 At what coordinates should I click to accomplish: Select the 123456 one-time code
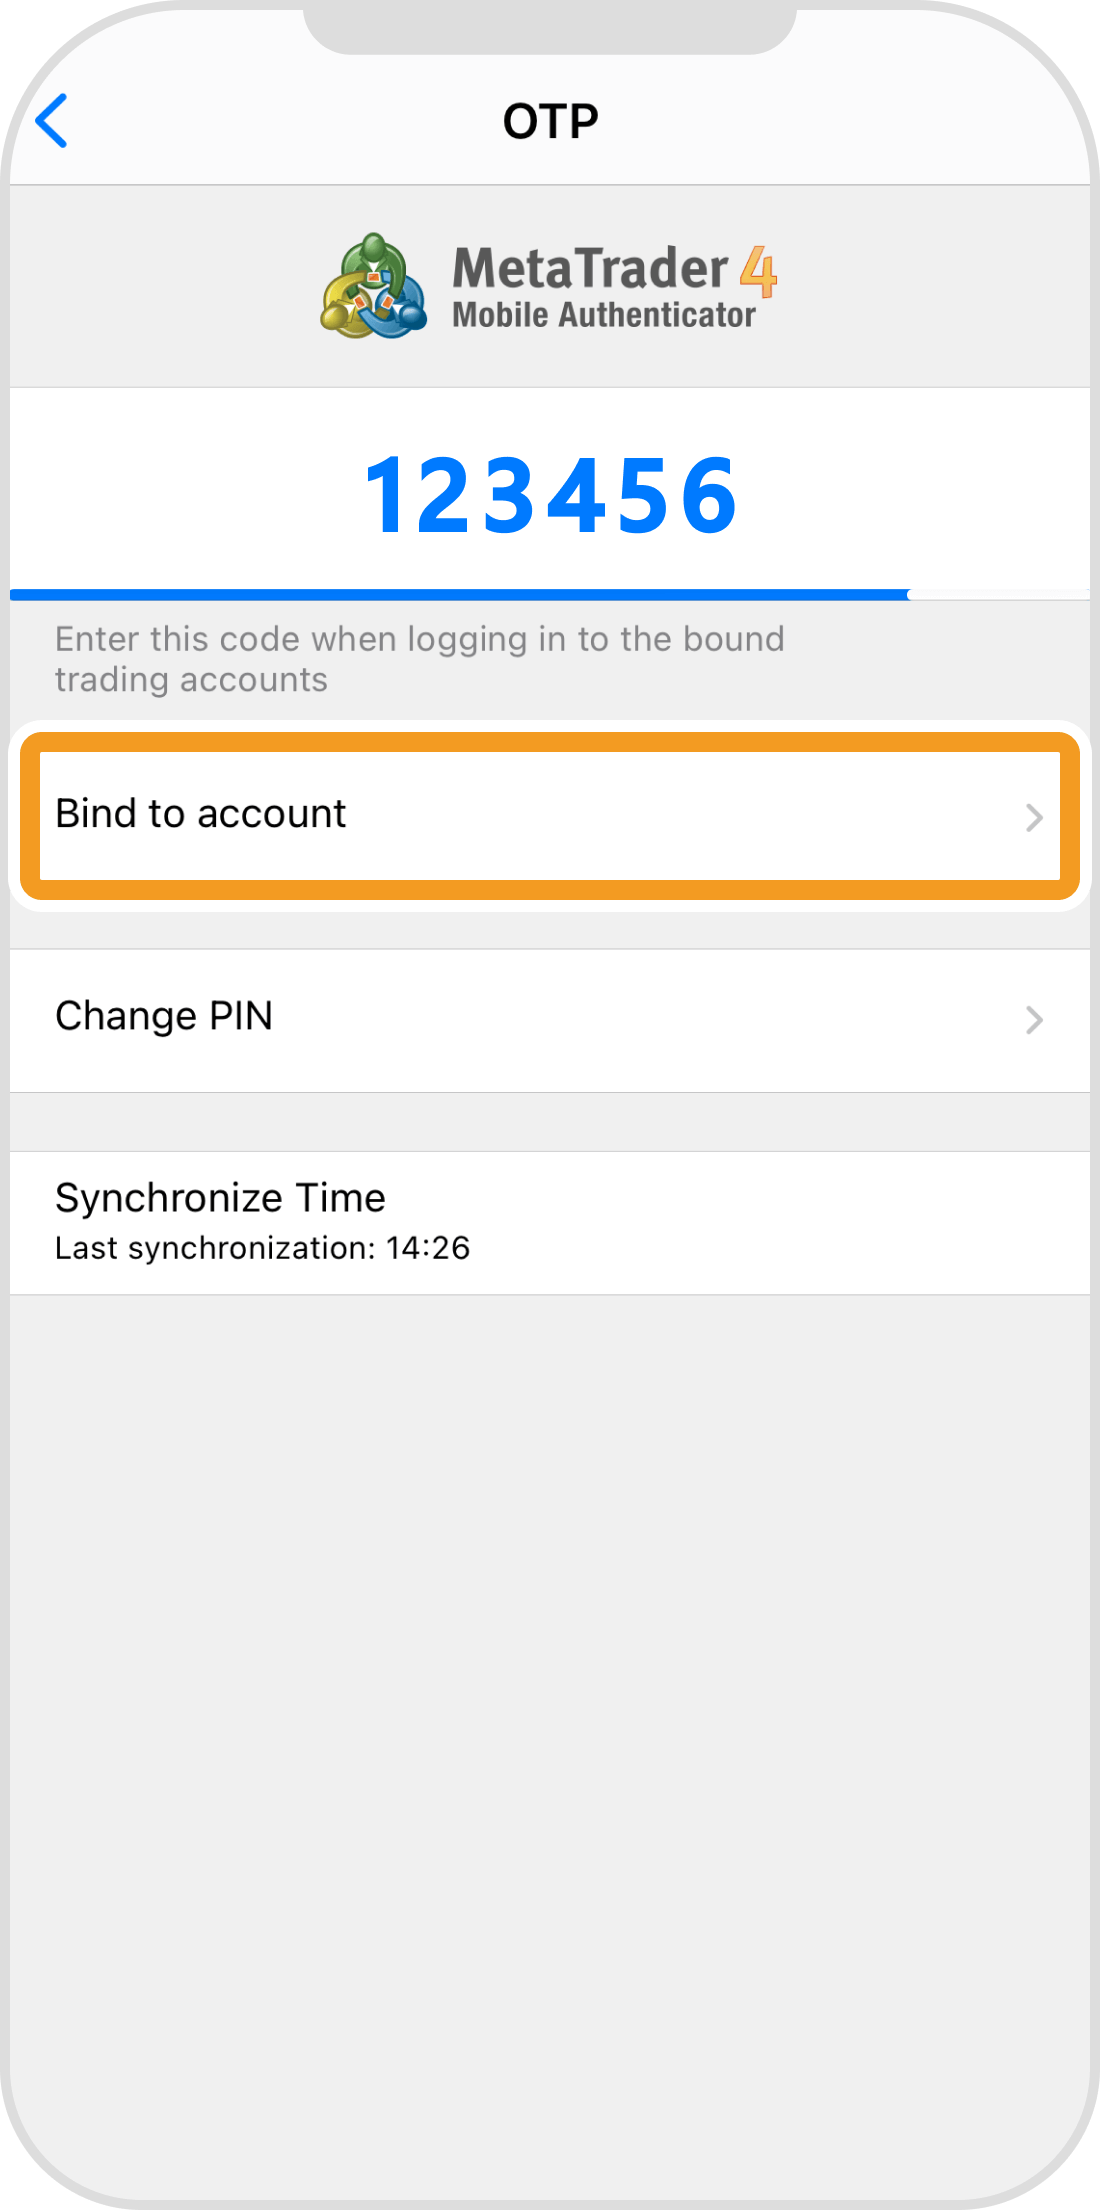pos(550,495)
